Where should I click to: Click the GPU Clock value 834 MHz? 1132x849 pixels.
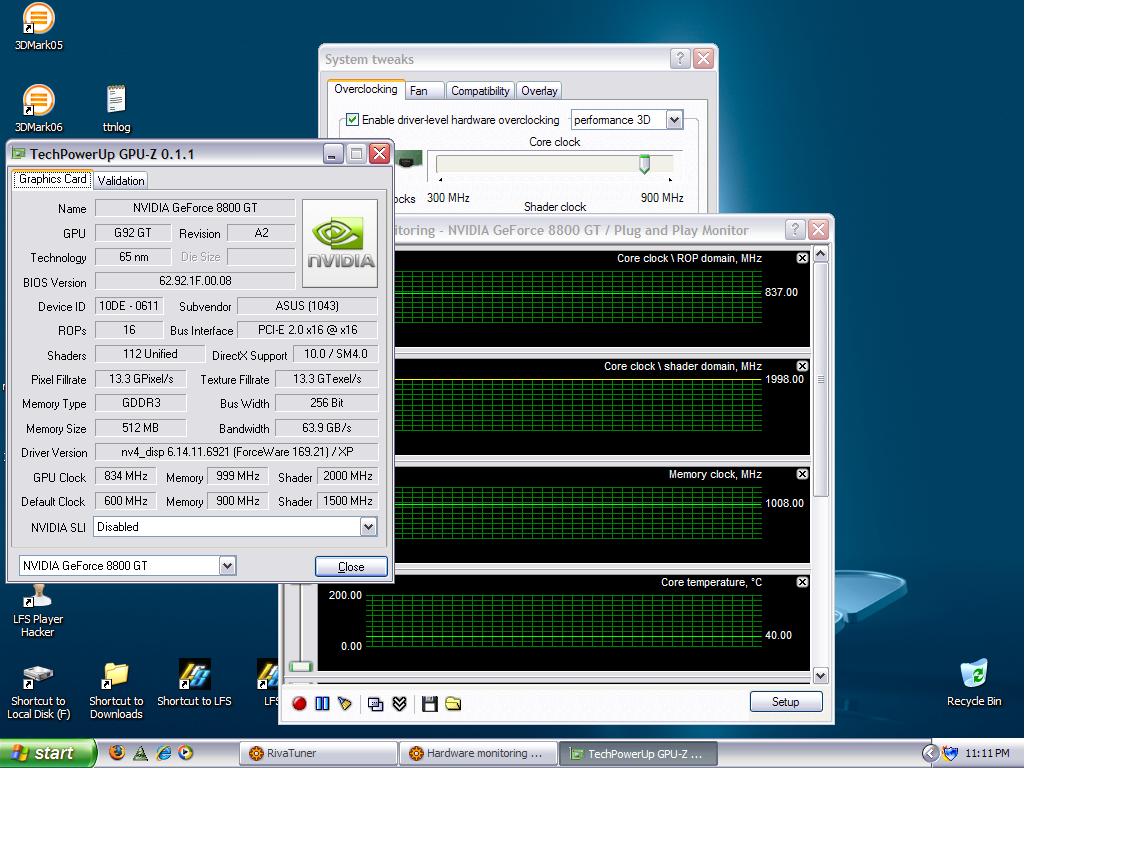point(126,476)
